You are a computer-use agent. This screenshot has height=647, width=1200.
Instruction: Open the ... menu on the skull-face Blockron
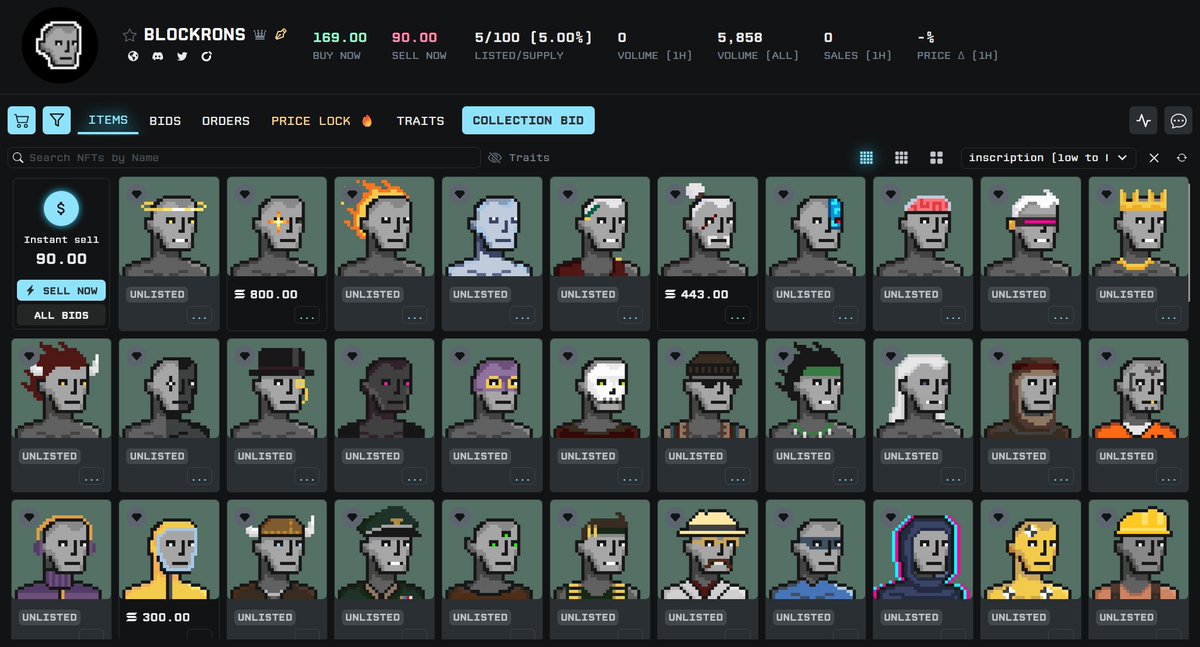click(x=630, y=478)
